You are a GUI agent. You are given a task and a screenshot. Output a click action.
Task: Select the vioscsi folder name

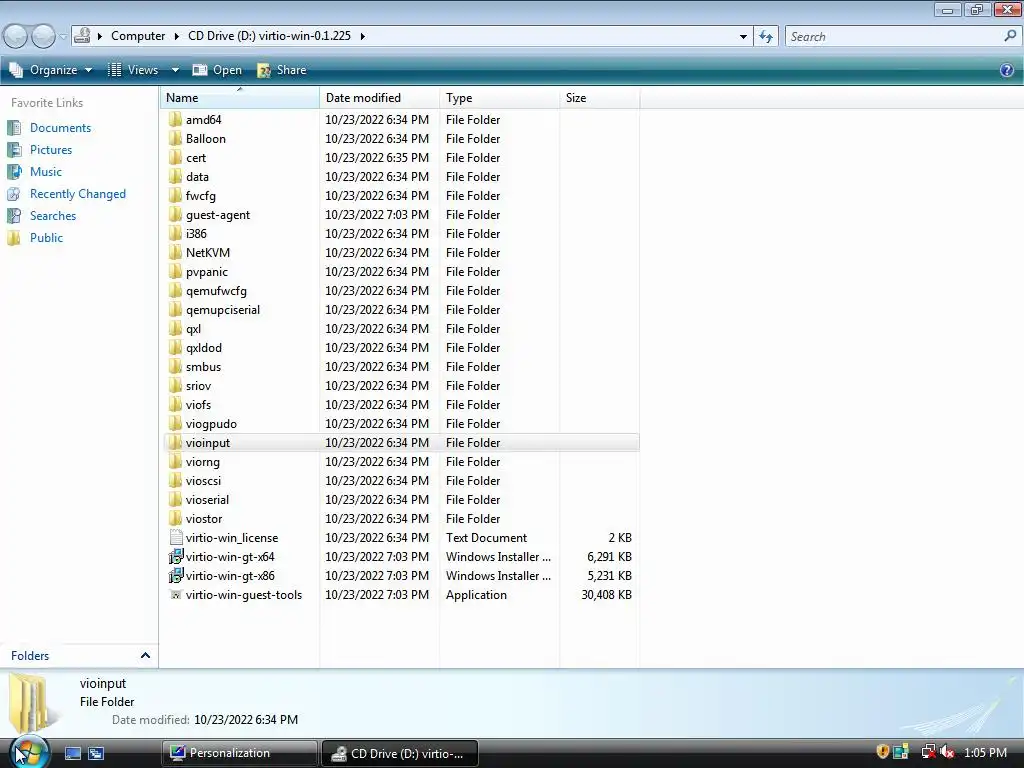tap(203, 481)
